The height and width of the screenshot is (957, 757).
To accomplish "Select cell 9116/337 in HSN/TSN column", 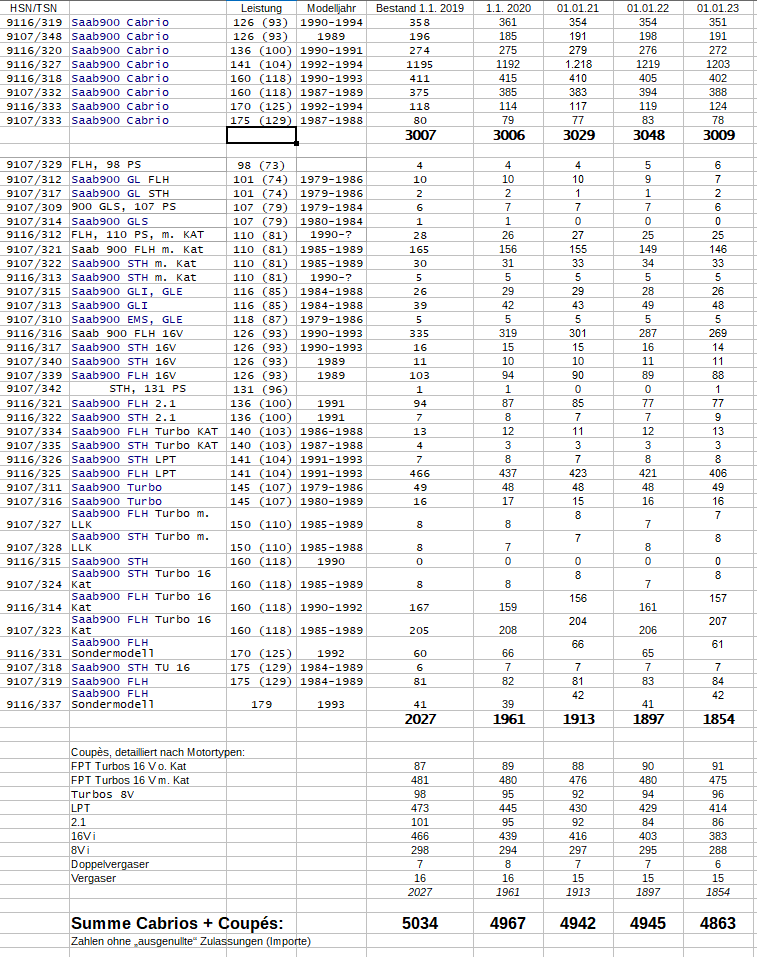I will tap(34, 704).
